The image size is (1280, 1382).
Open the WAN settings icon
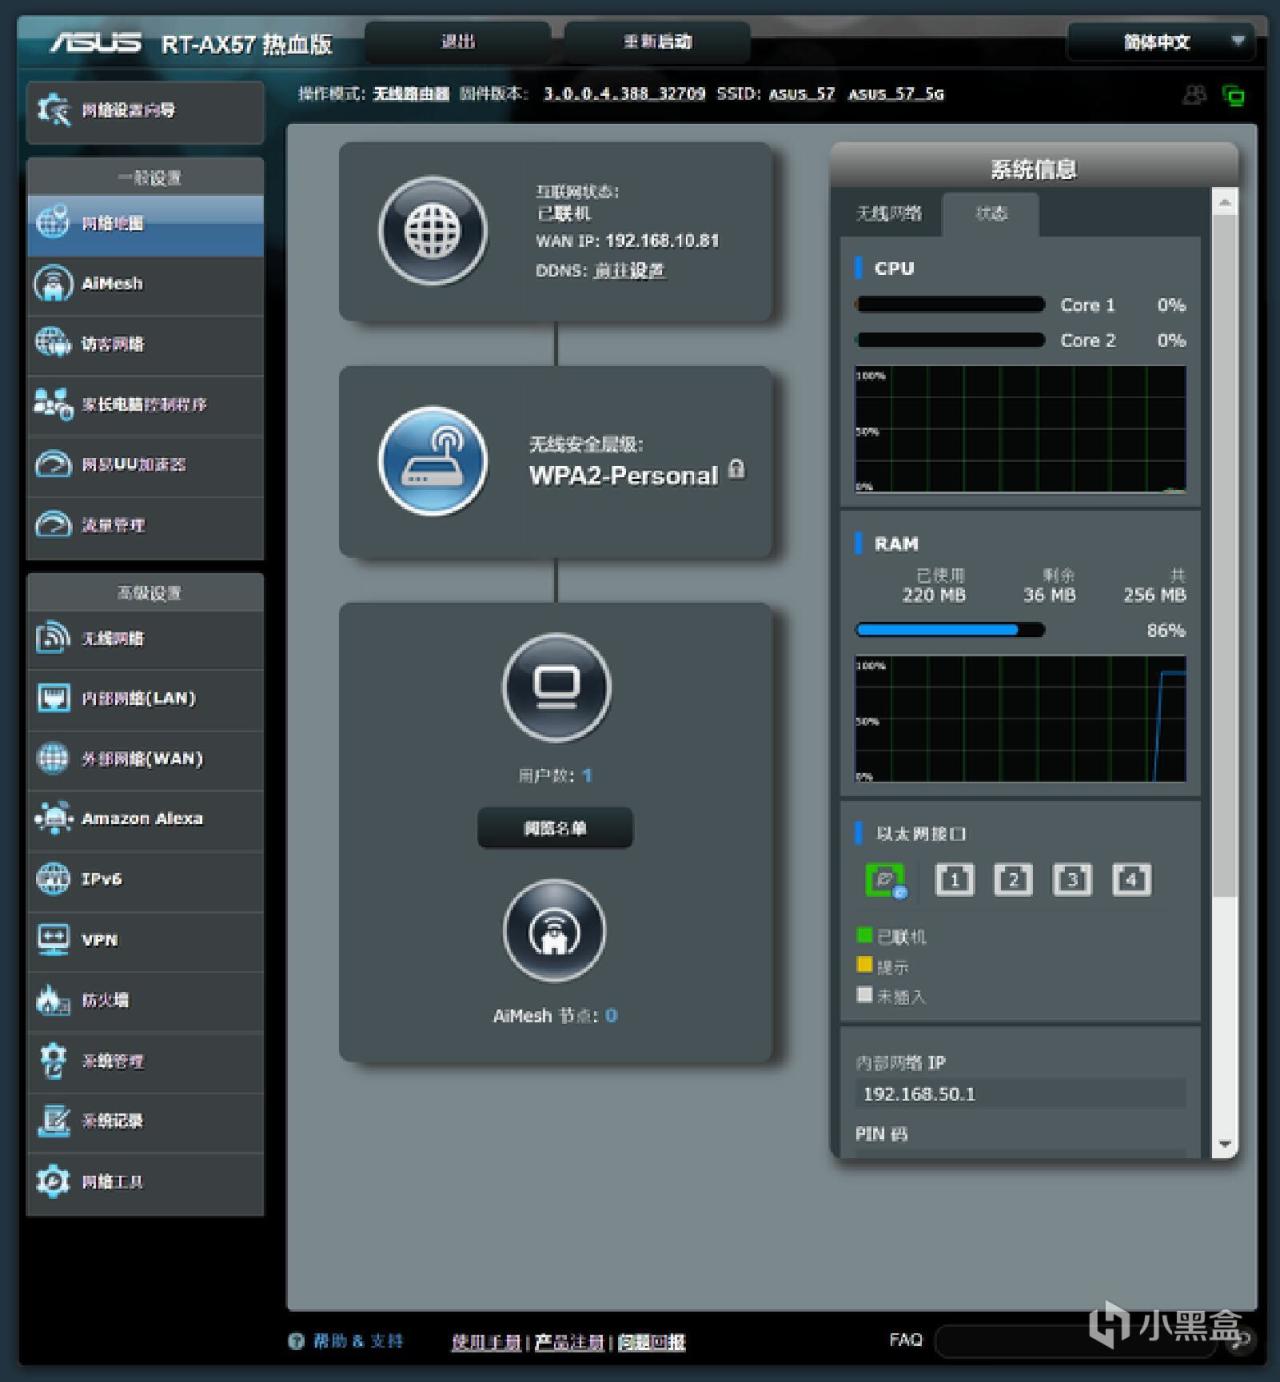pyautogui.click(x=53, y=758)
